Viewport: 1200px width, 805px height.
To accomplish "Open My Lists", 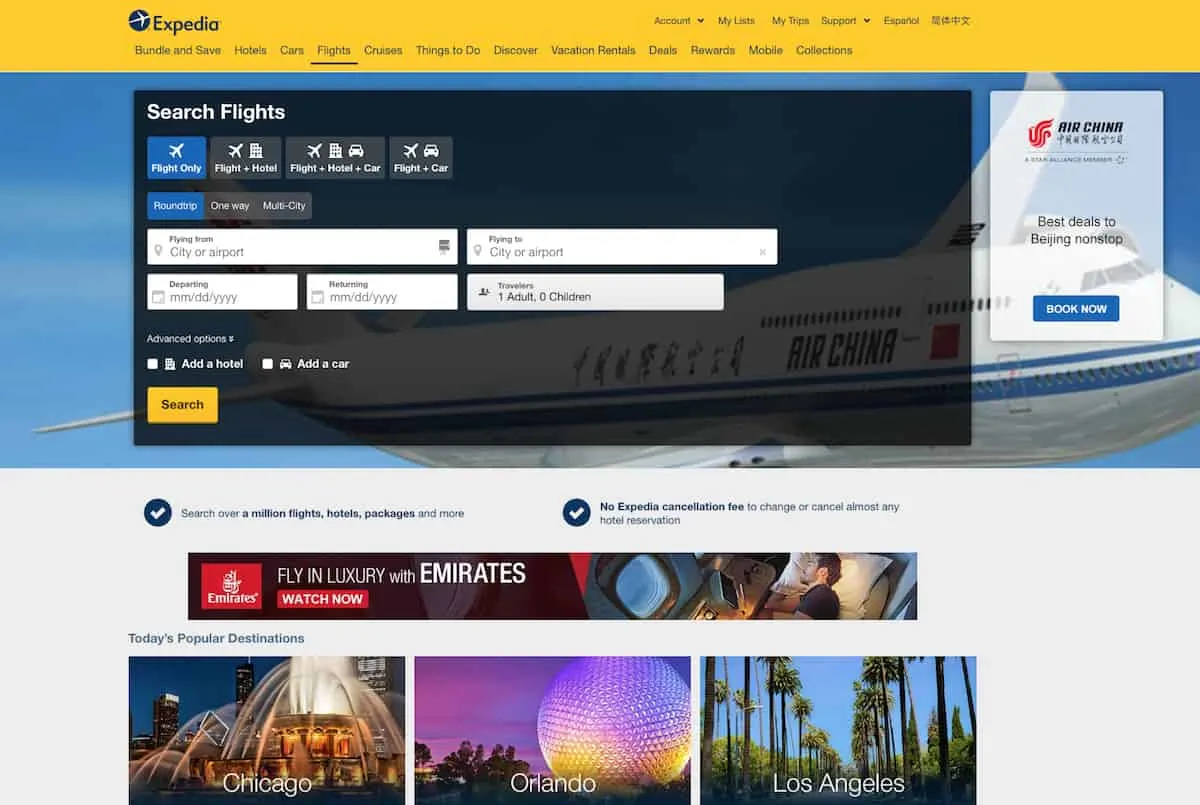I will pyautogui.click(x=736, y=21).
